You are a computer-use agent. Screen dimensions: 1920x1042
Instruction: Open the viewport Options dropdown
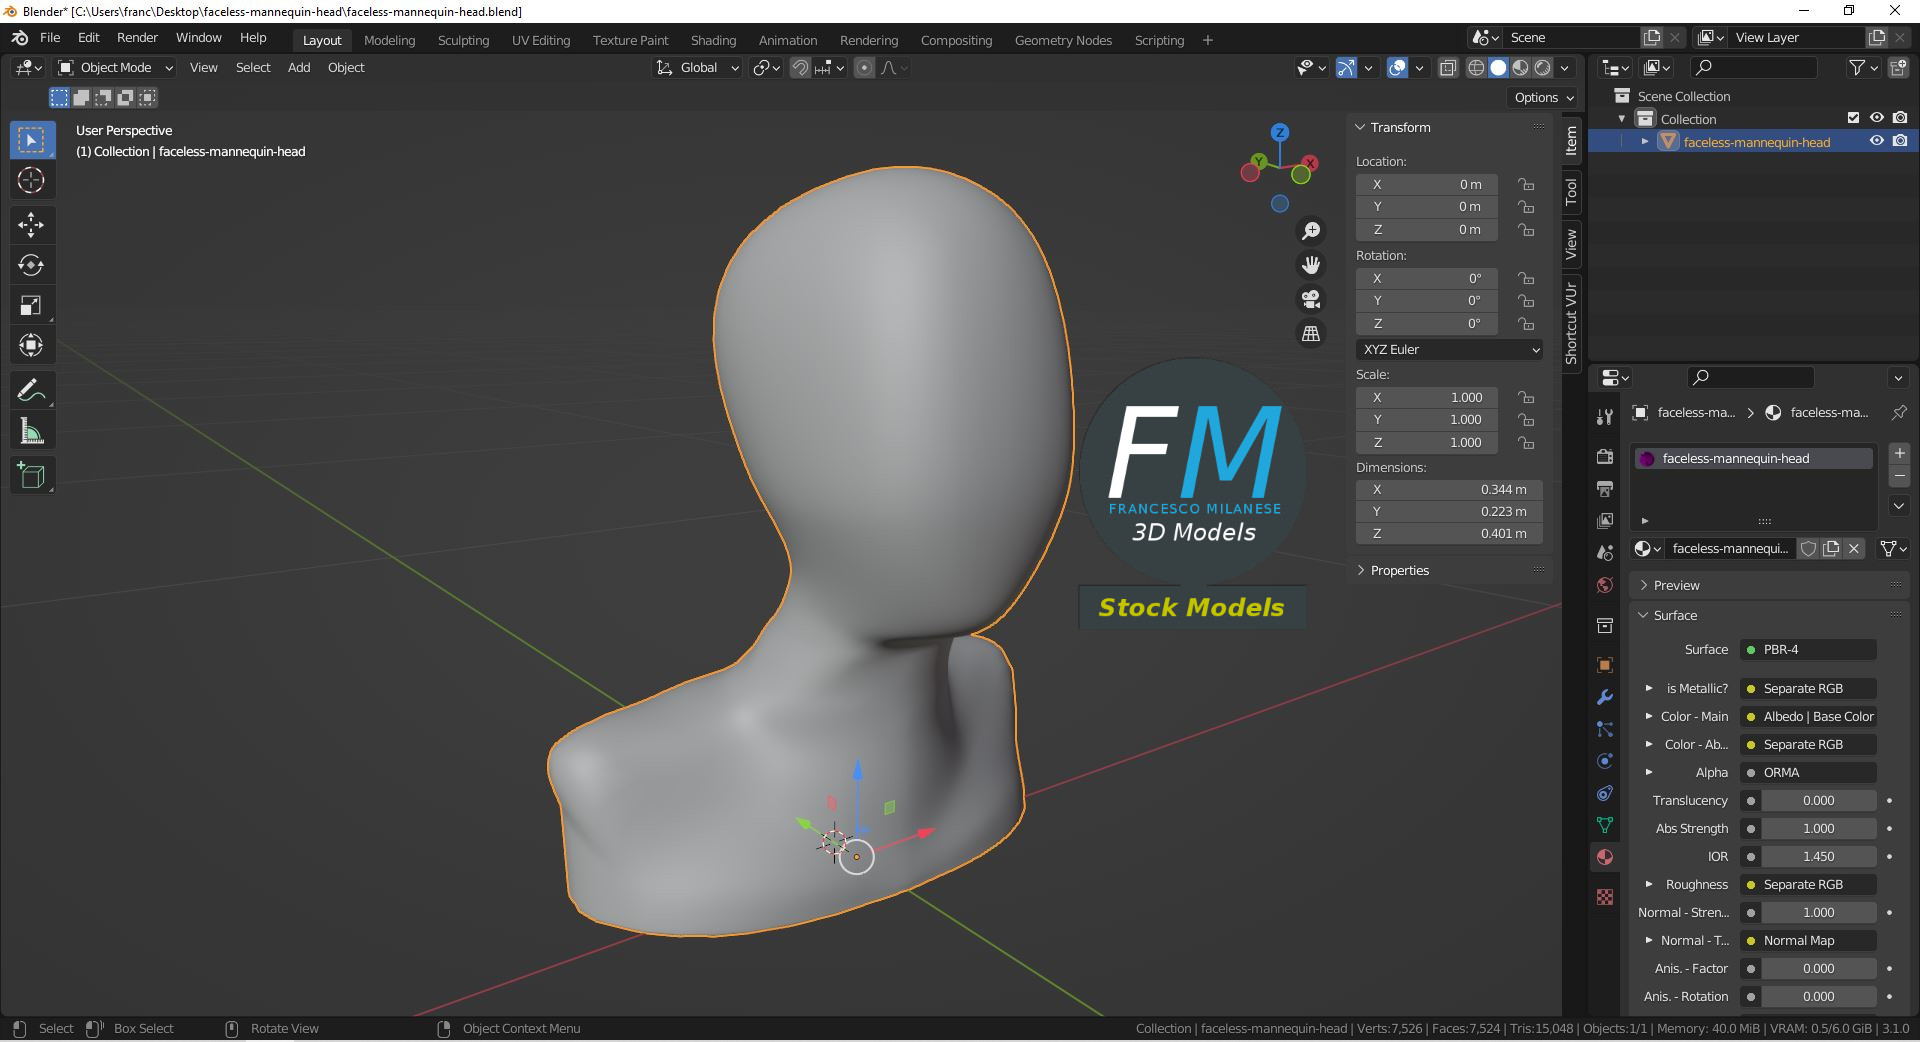[1544, 98]
